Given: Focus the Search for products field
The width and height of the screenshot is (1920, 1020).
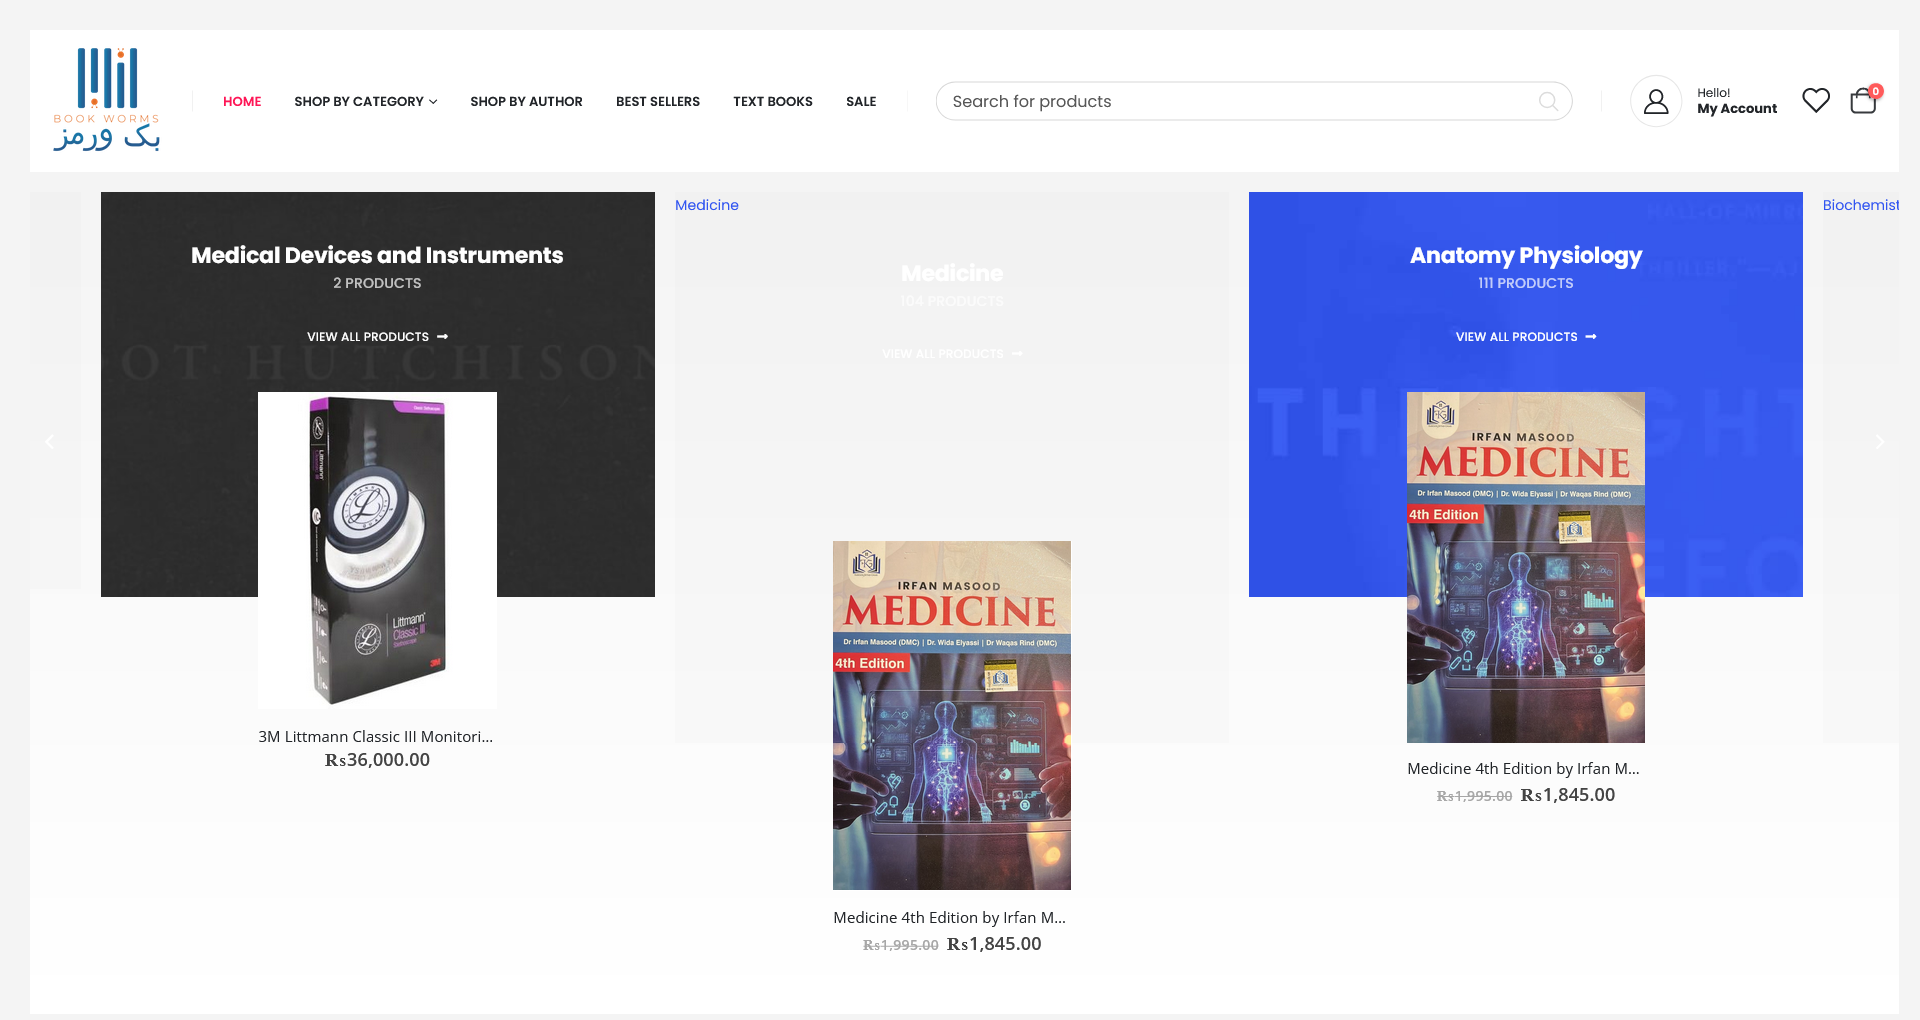Looking at the screenshot, I should [1253, 101].
